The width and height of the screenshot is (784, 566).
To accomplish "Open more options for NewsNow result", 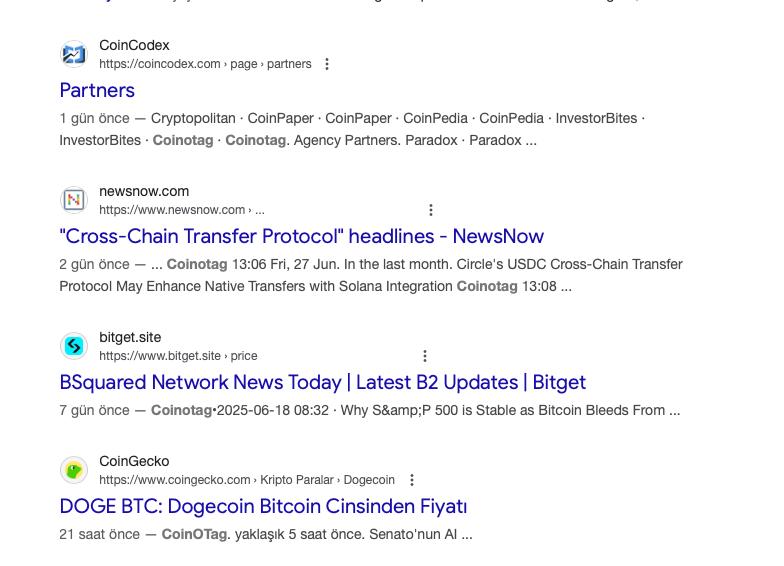I will point(431,210).
